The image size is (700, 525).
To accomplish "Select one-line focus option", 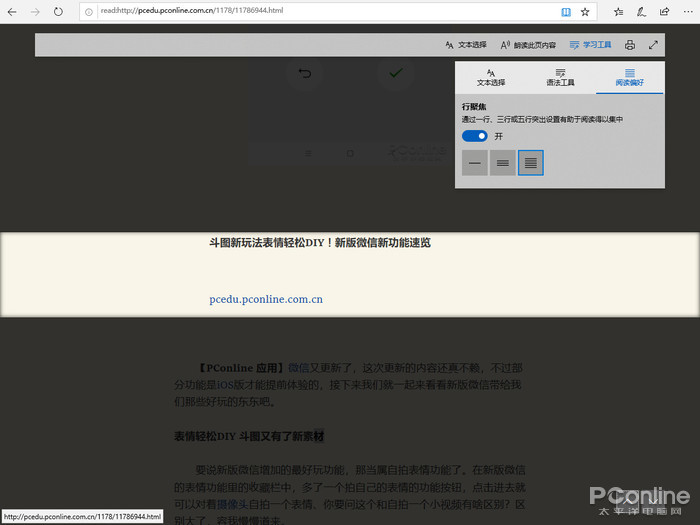I will [475, 163].
